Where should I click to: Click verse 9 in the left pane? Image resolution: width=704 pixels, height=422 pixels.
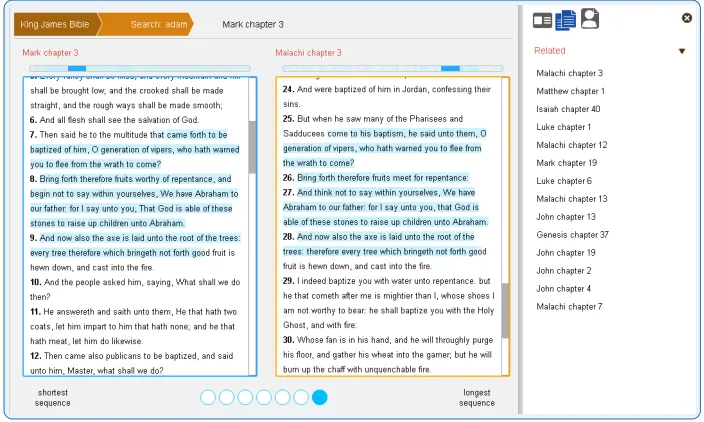(x=135, y=253)
